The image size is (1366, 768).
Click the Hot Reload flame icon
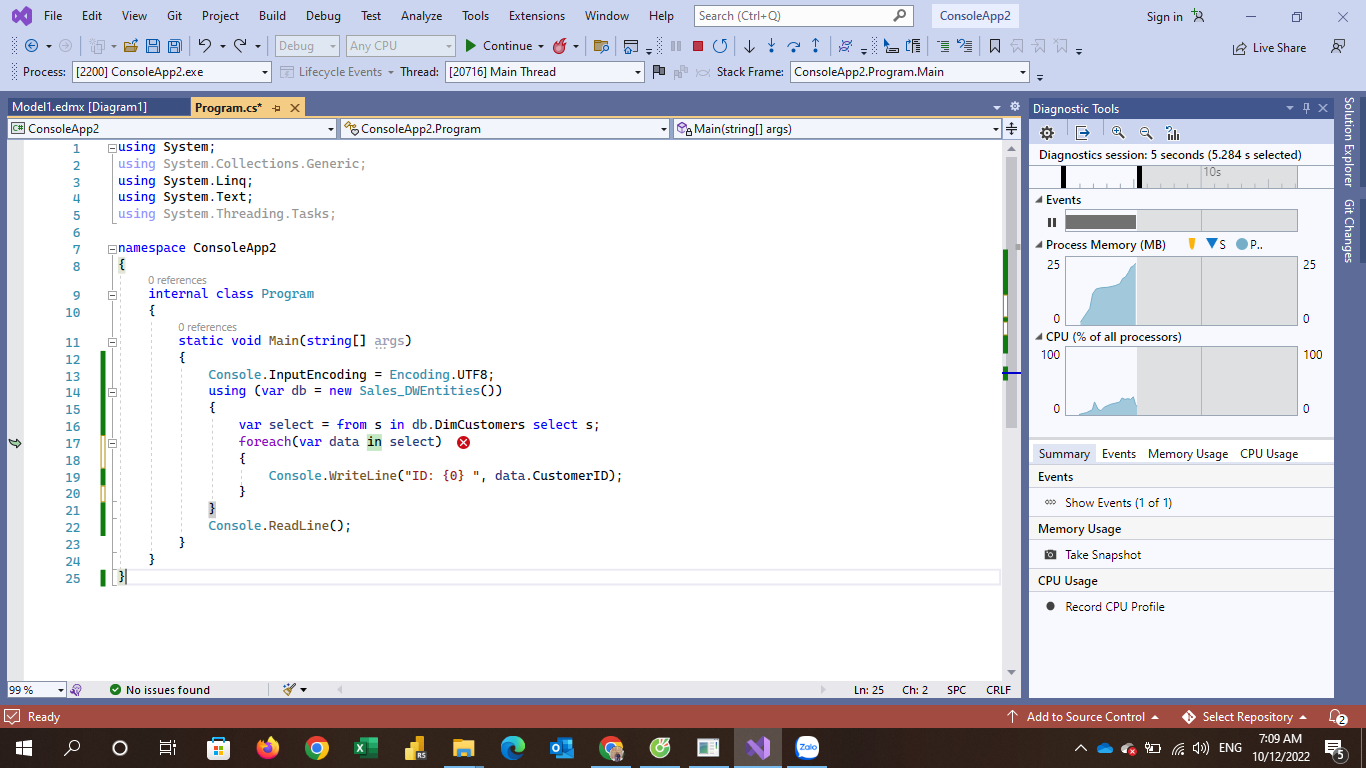click(x=560, y=46)
